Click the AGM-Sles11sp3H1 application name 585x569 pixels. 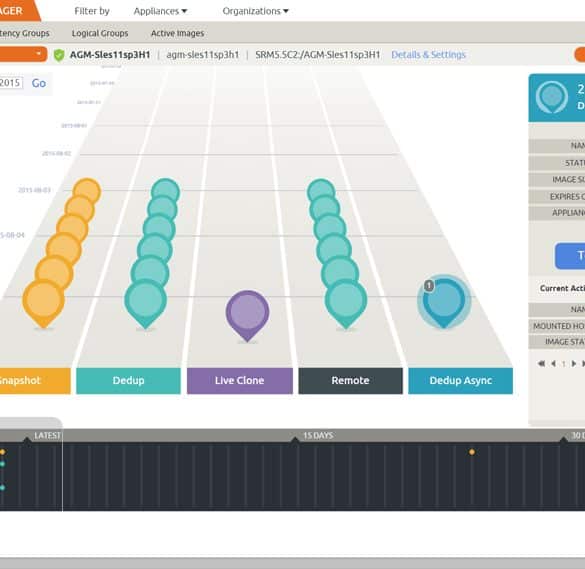click(110, 55)
